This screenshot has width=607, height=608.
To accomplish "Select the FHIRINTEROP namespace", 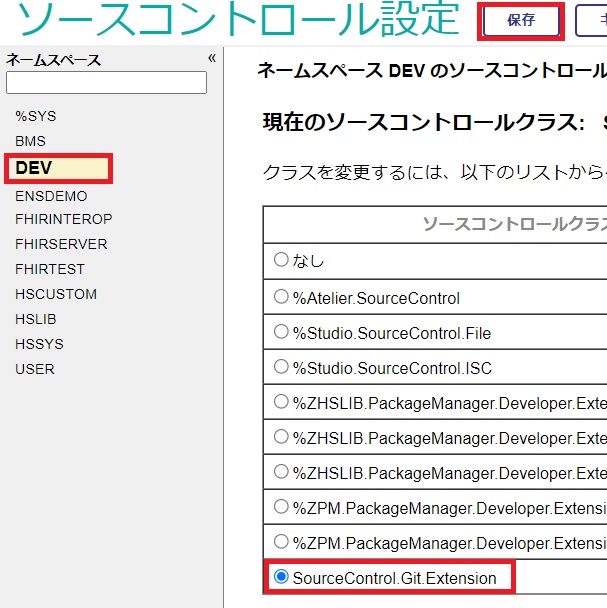I will (63, 219).
